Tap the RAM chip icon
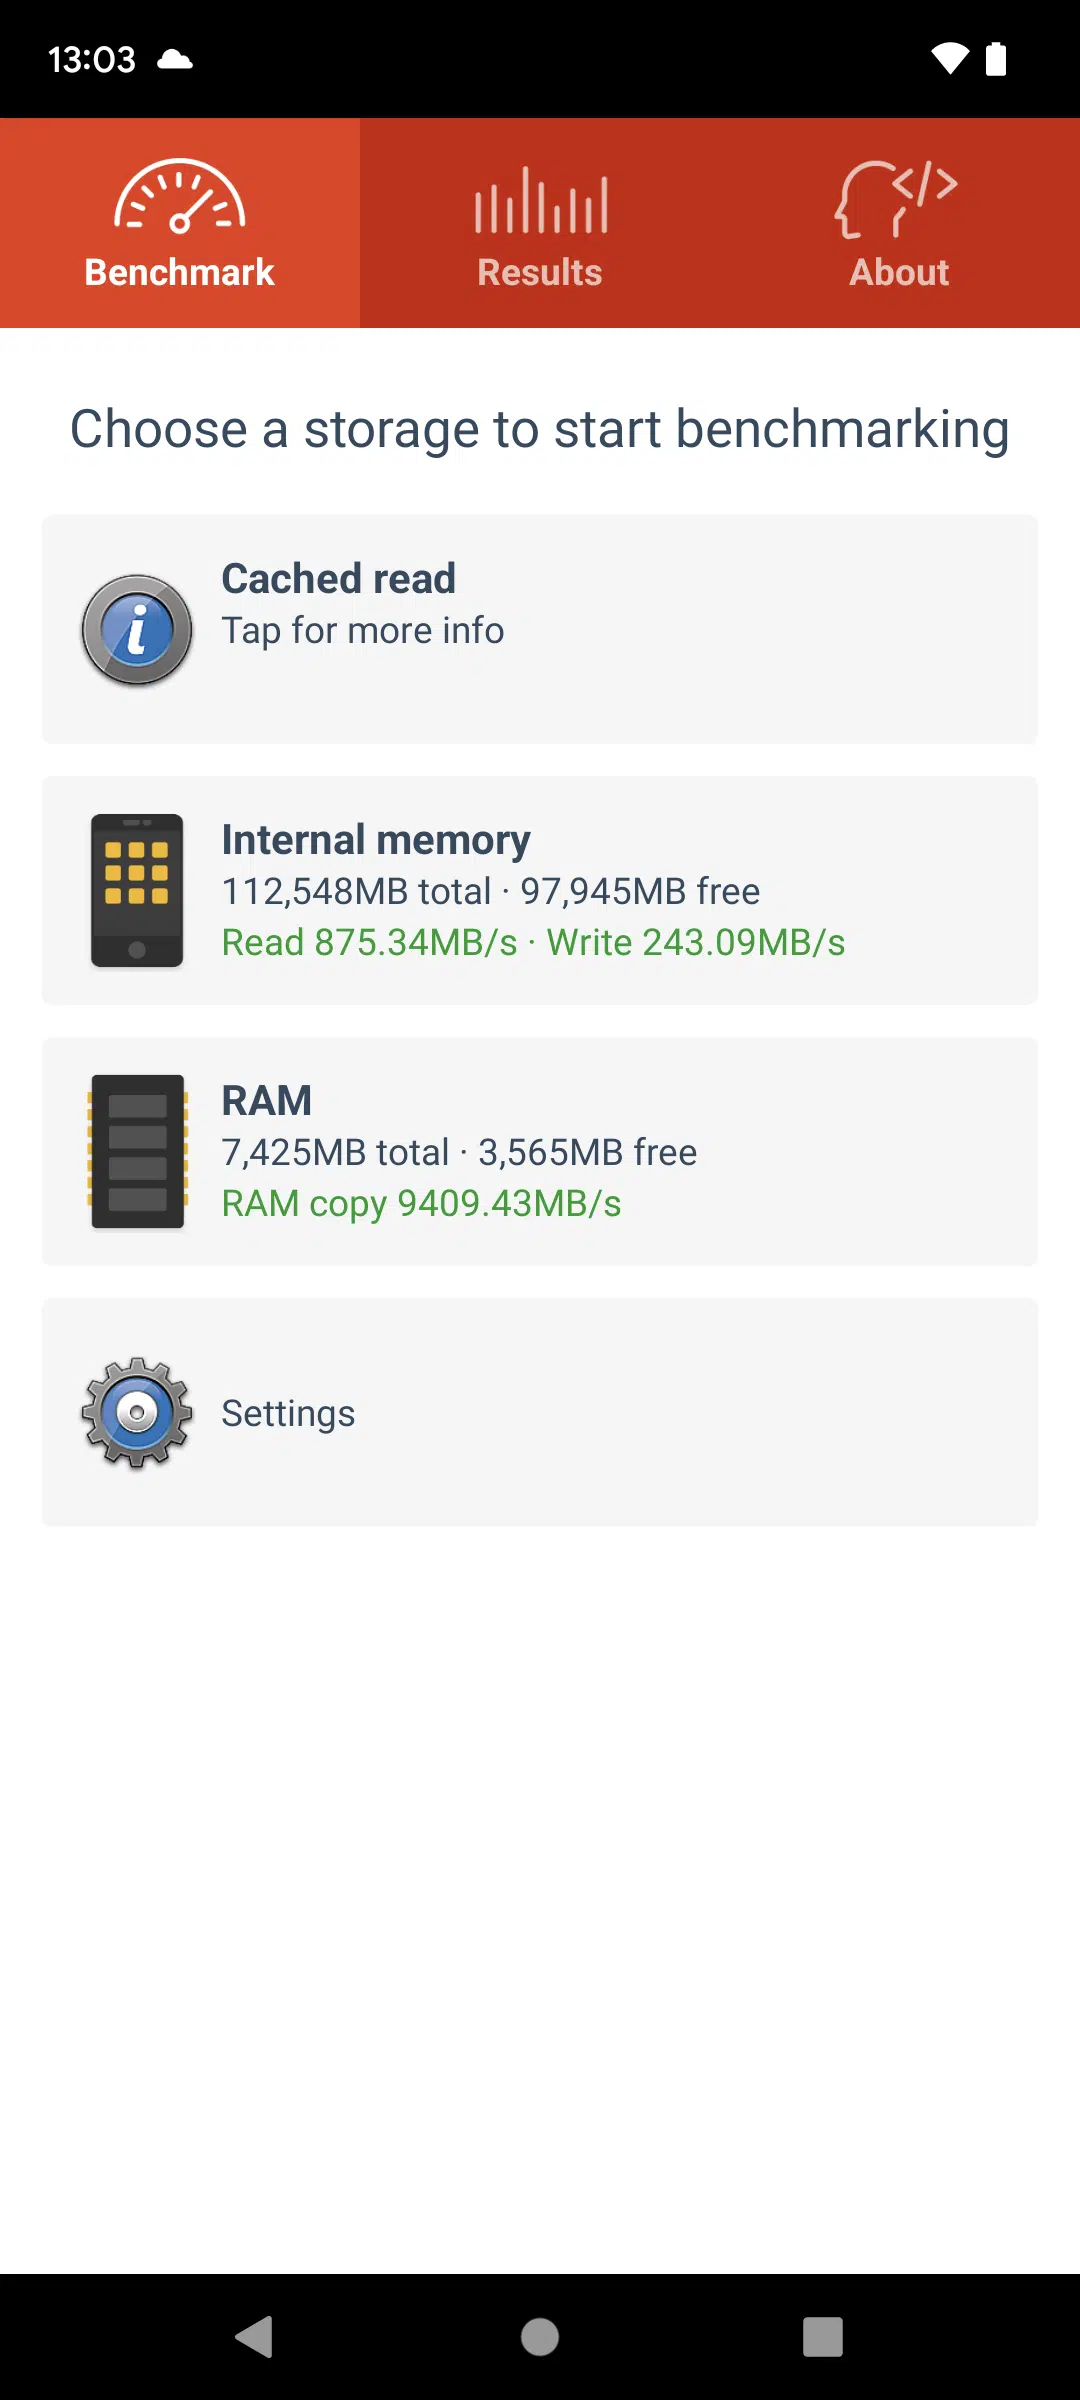Viewport: 1080px width, 2400px height. (x=137, y=1151)
